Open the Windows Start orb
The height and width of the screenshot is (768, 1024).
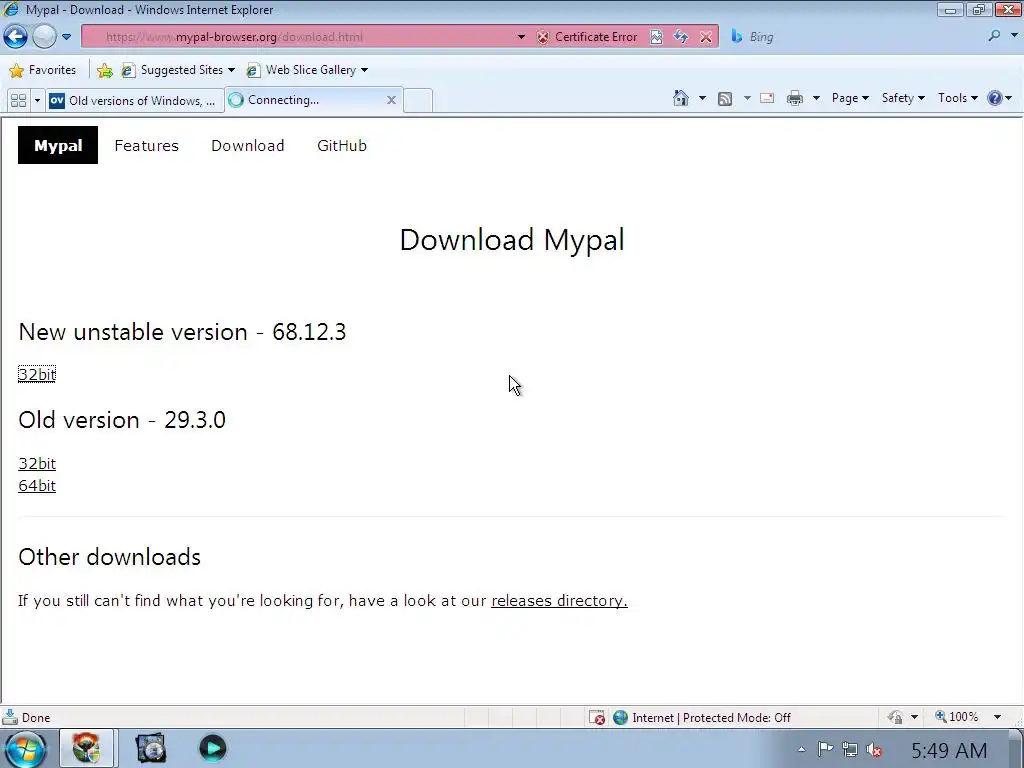[x=27, y=748]
